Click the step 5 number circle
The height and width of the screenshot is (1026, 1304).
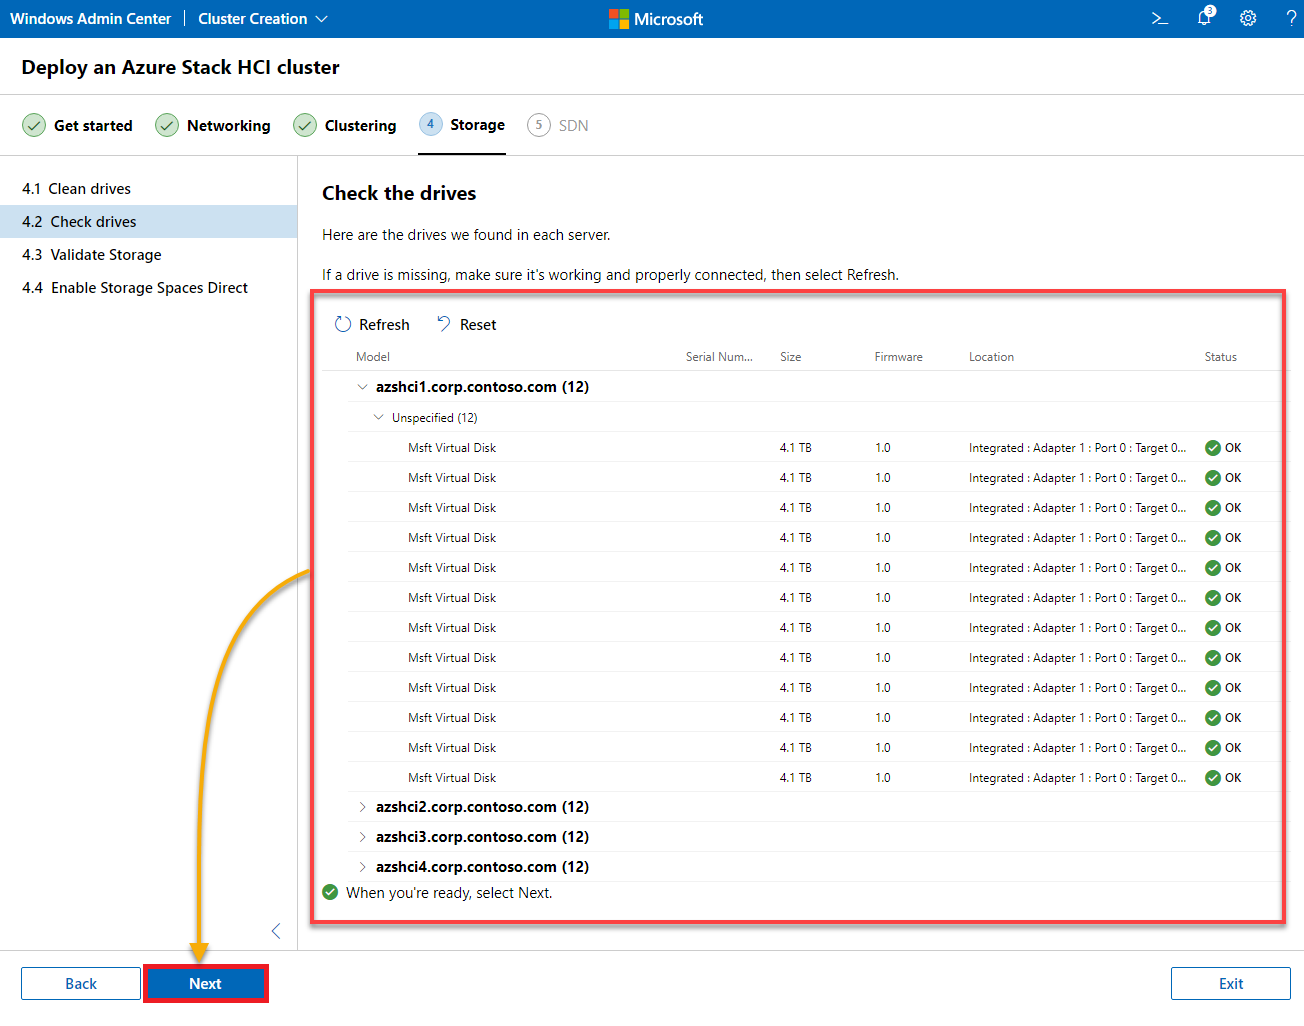tap(539, 125)
